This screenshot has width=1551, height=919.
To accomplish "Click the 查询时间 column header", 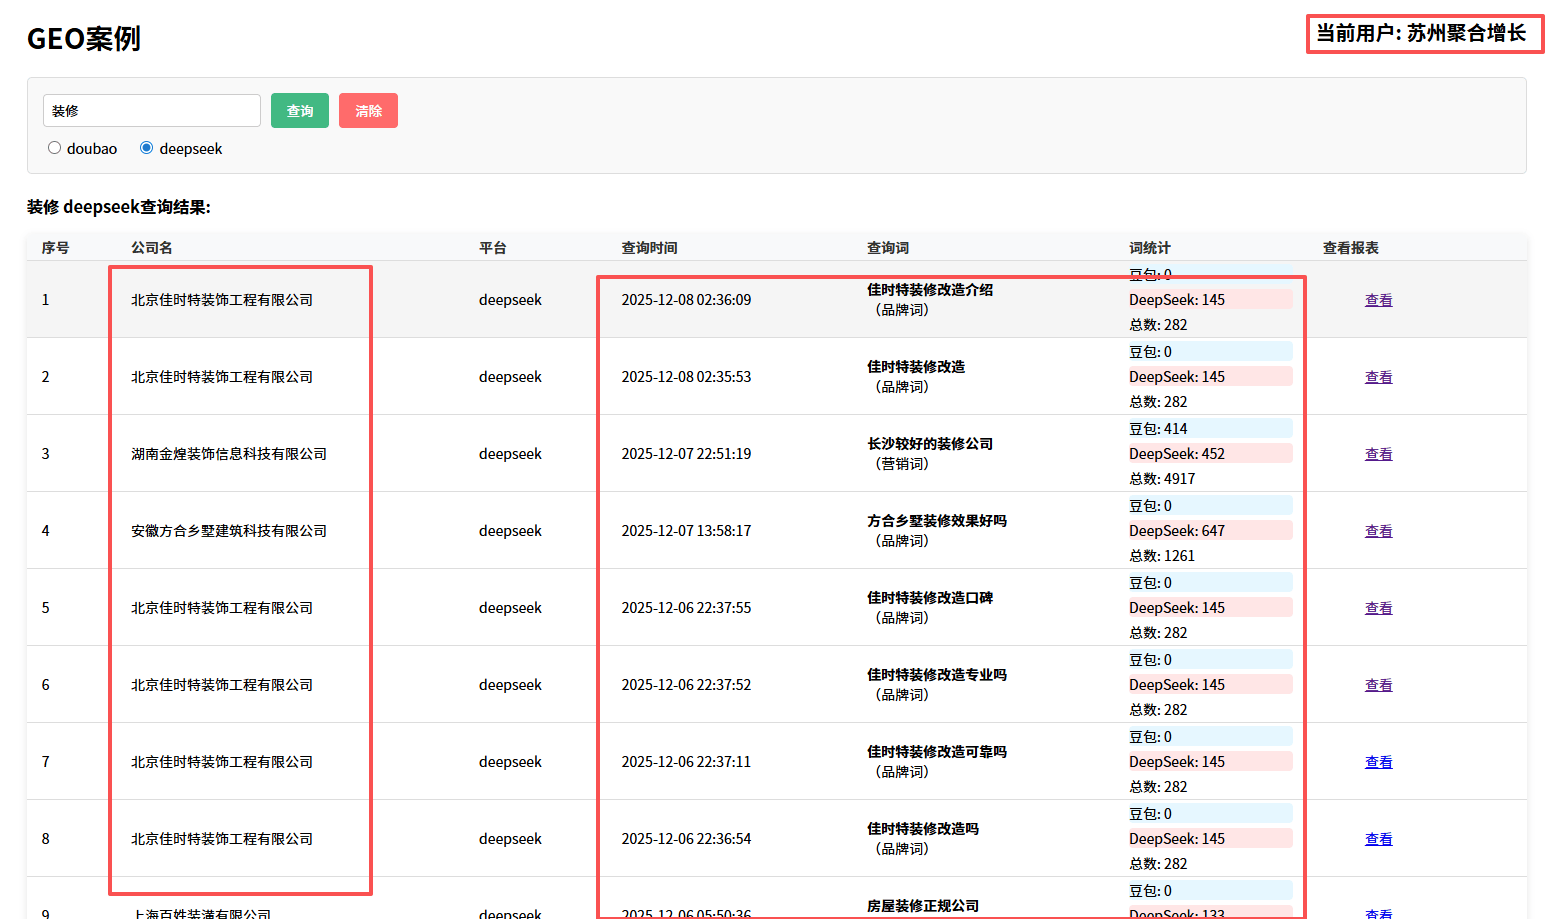I will [649, 248].
